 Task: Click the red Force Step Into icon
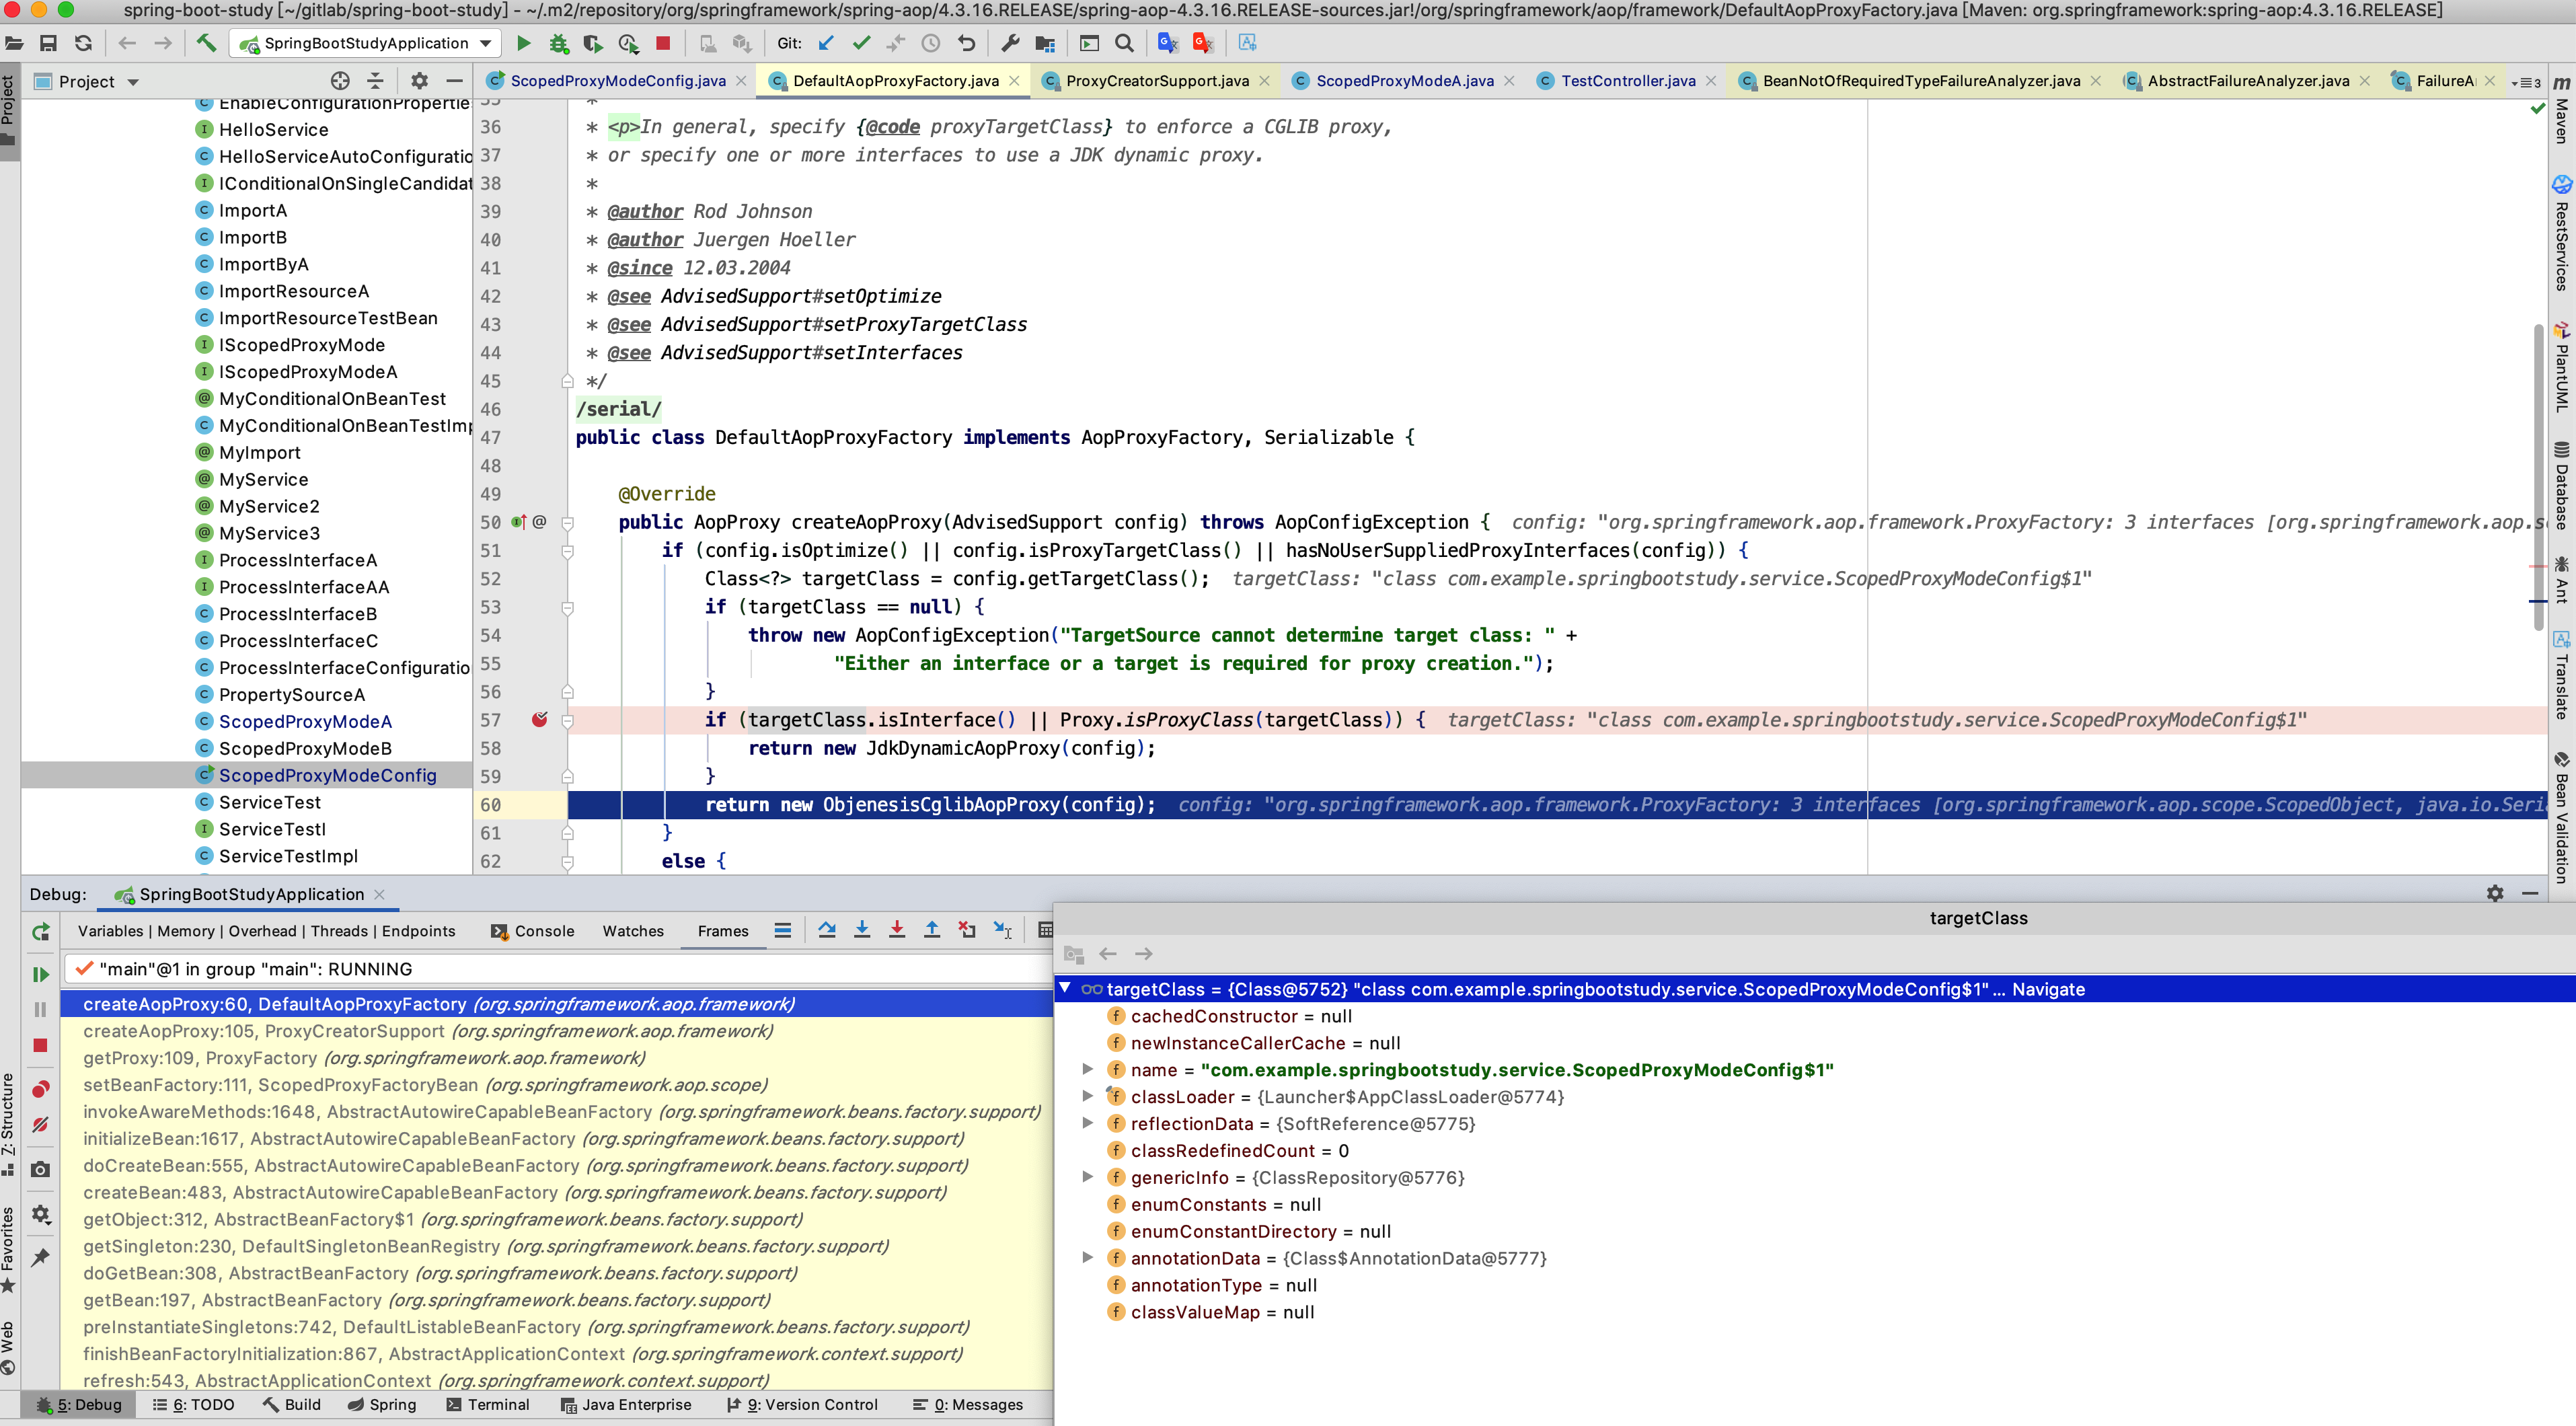click(896, 930)
